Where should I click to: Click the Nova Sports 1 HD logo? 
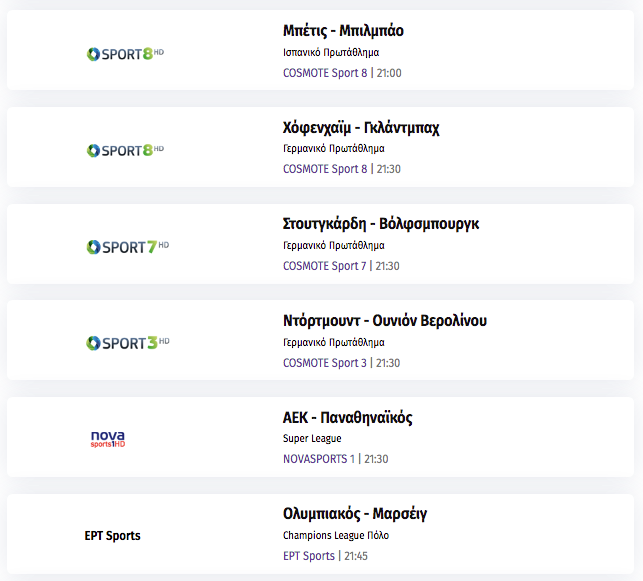108,439
